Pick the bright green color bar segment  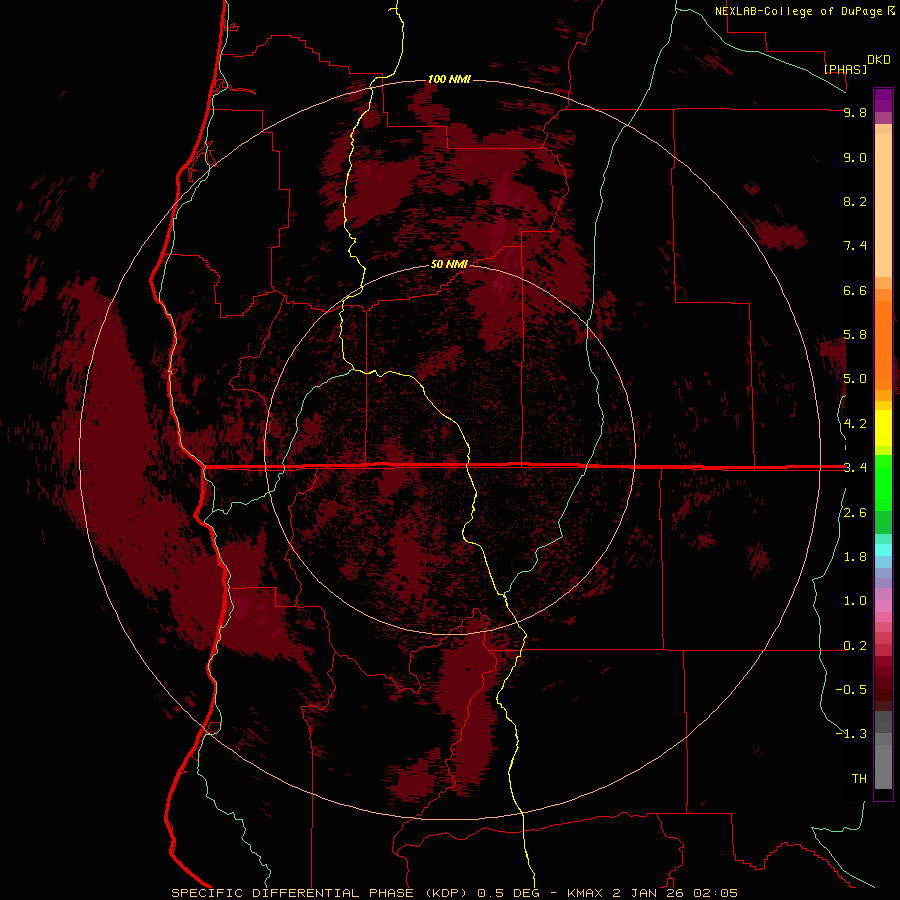(883, 482)
